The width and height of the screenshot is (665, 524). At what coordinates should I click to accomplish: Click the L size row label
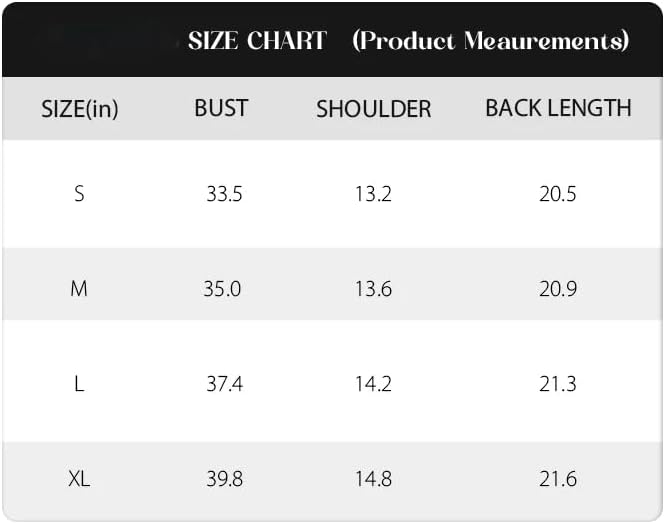(79, 384)
